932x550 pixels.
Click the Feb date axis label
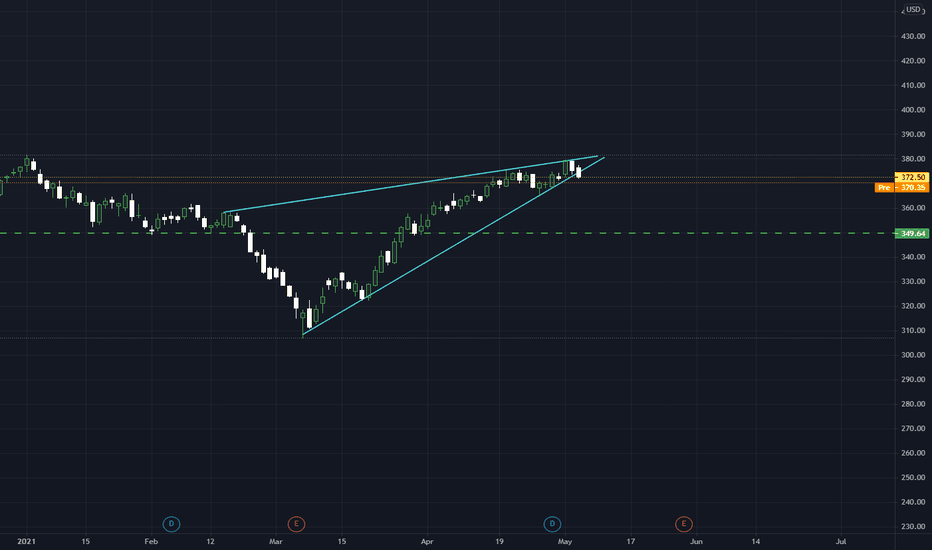151,542
